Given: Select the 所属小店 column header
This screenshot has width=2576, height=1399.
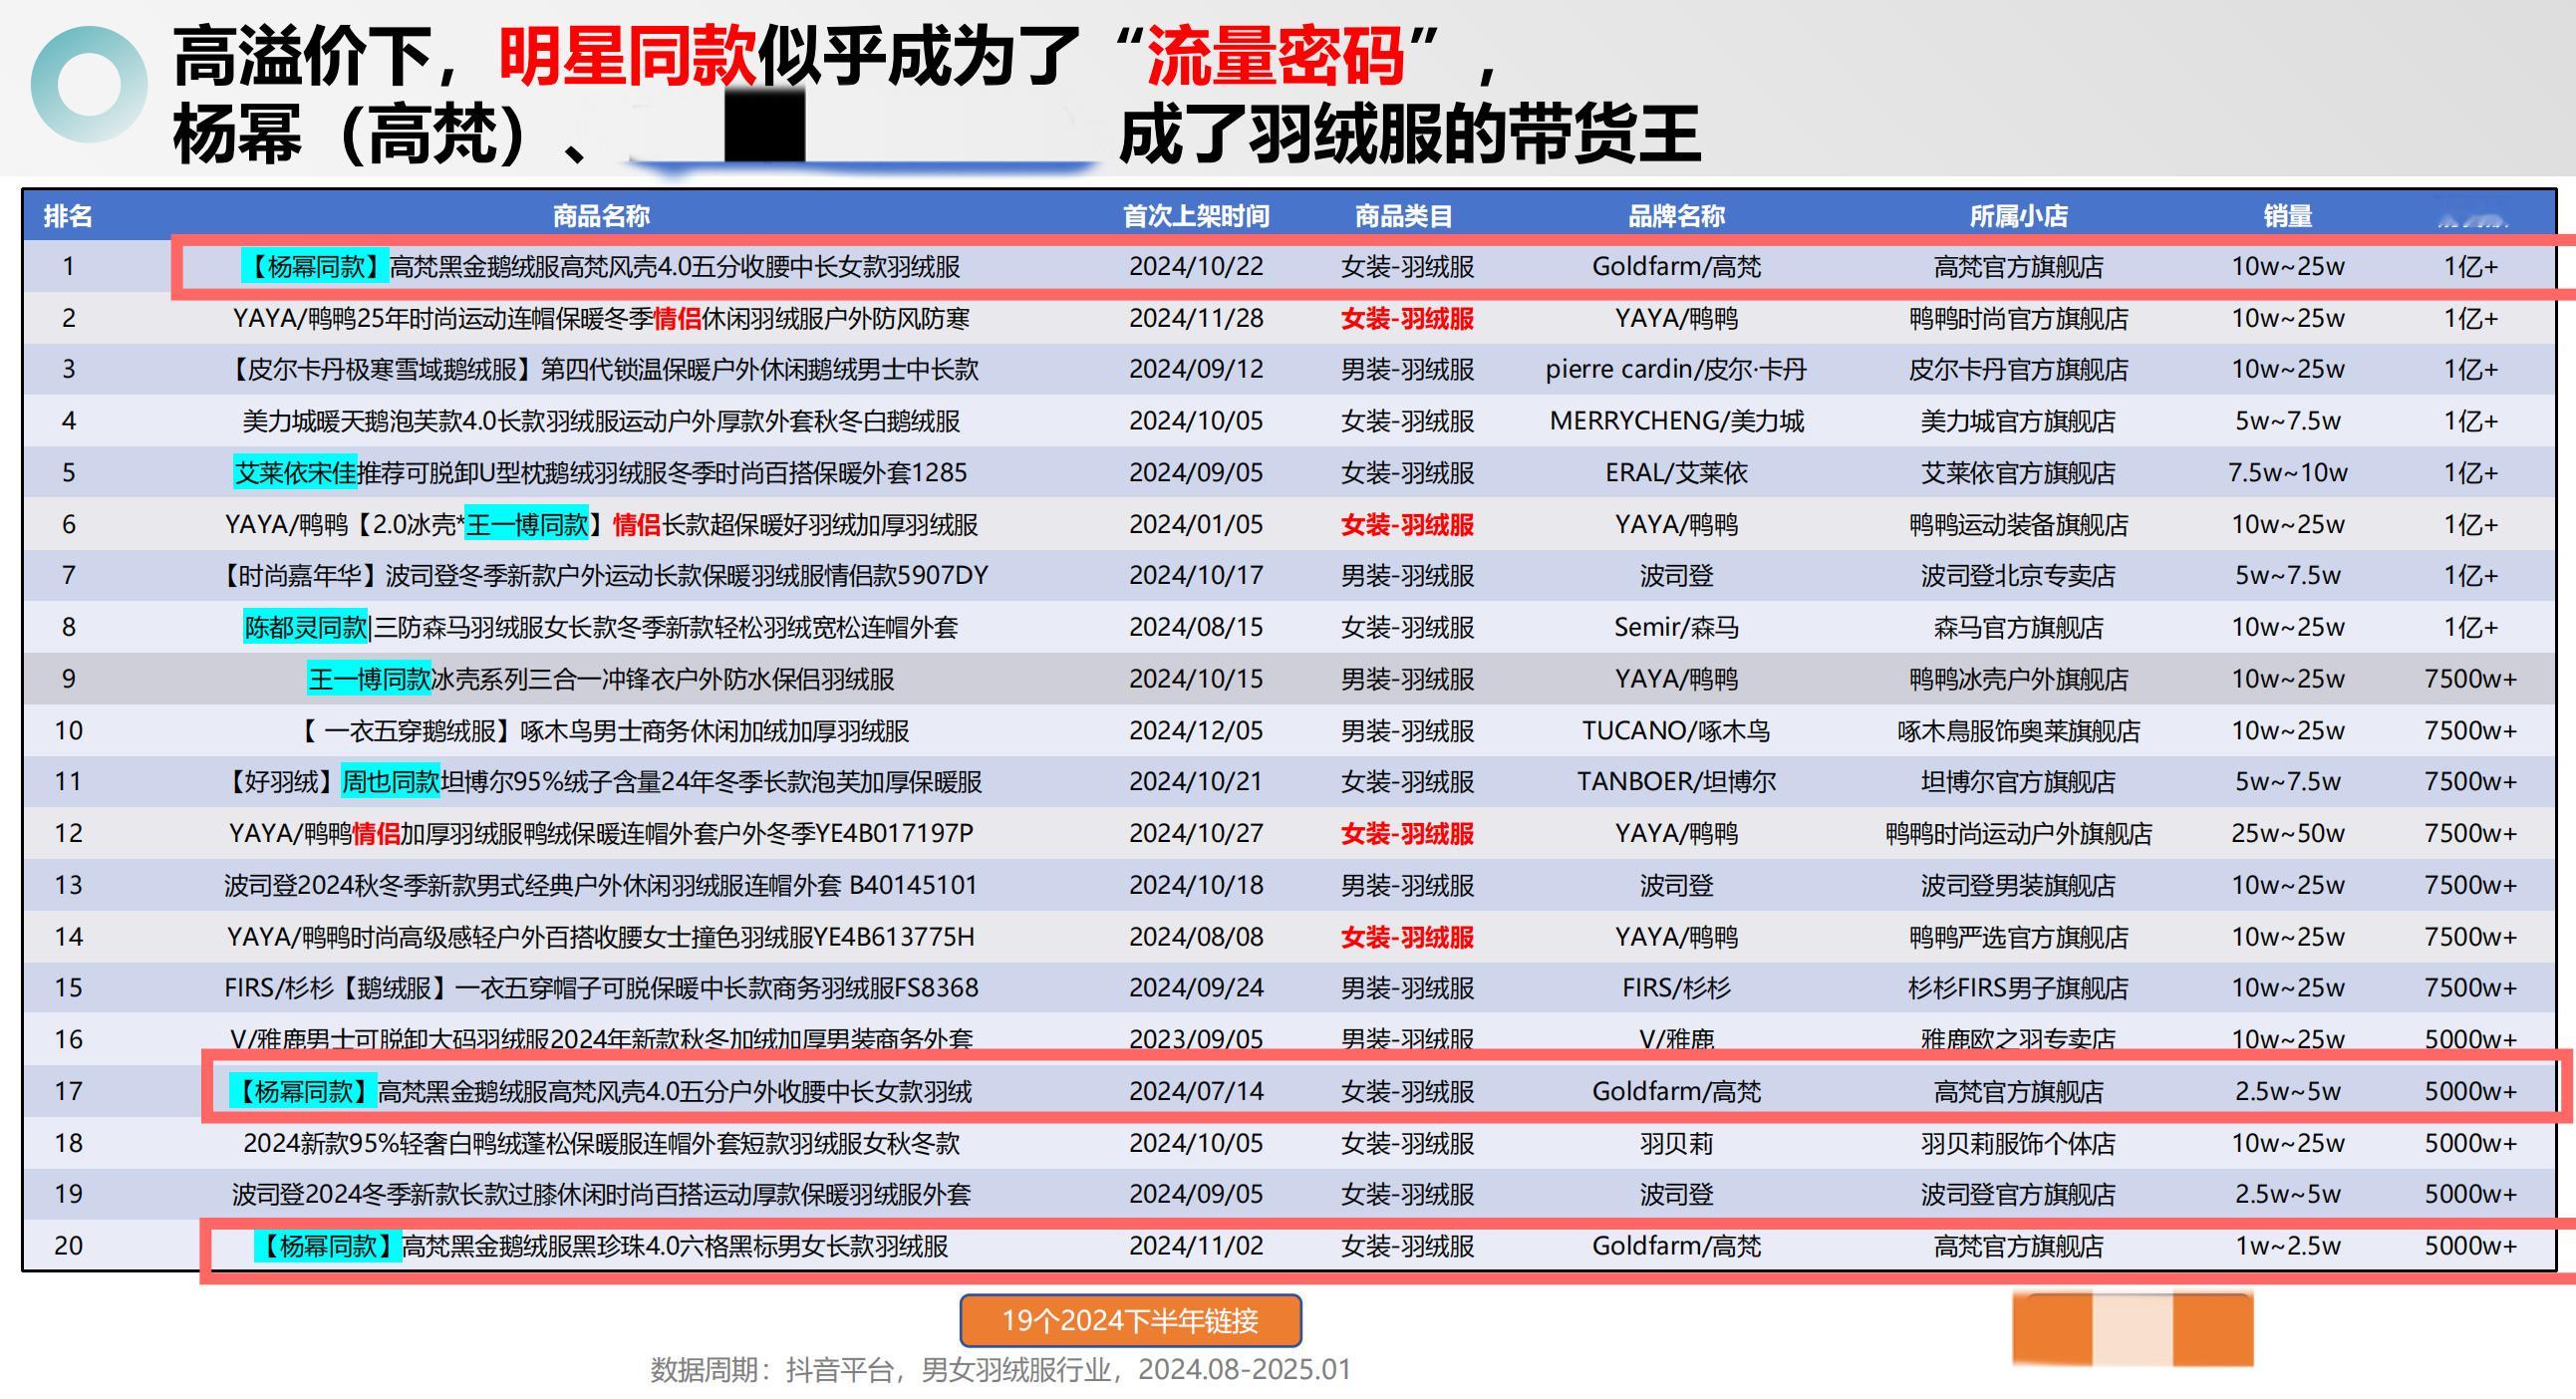Looking at the screenshot, I should point(2018,216).
